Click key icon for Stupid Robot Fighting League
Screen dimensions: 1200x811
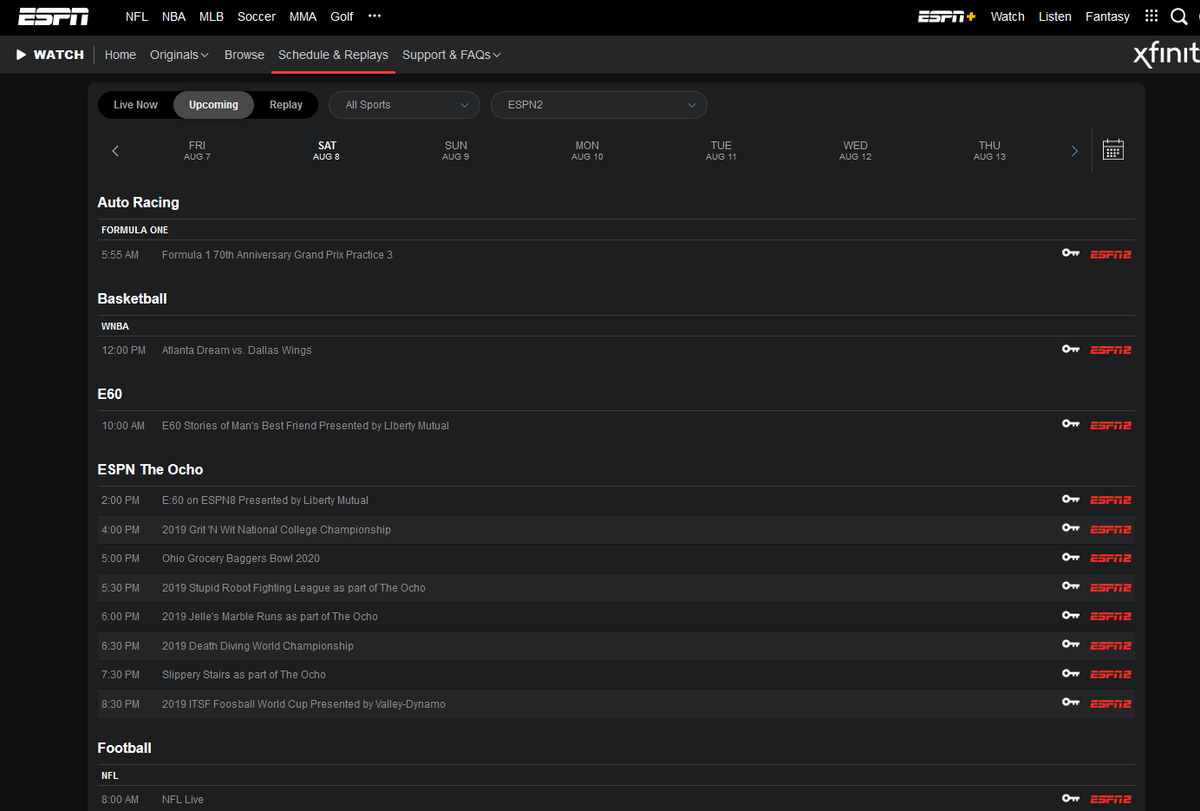pyautogui.click(x=1071, y=587)
